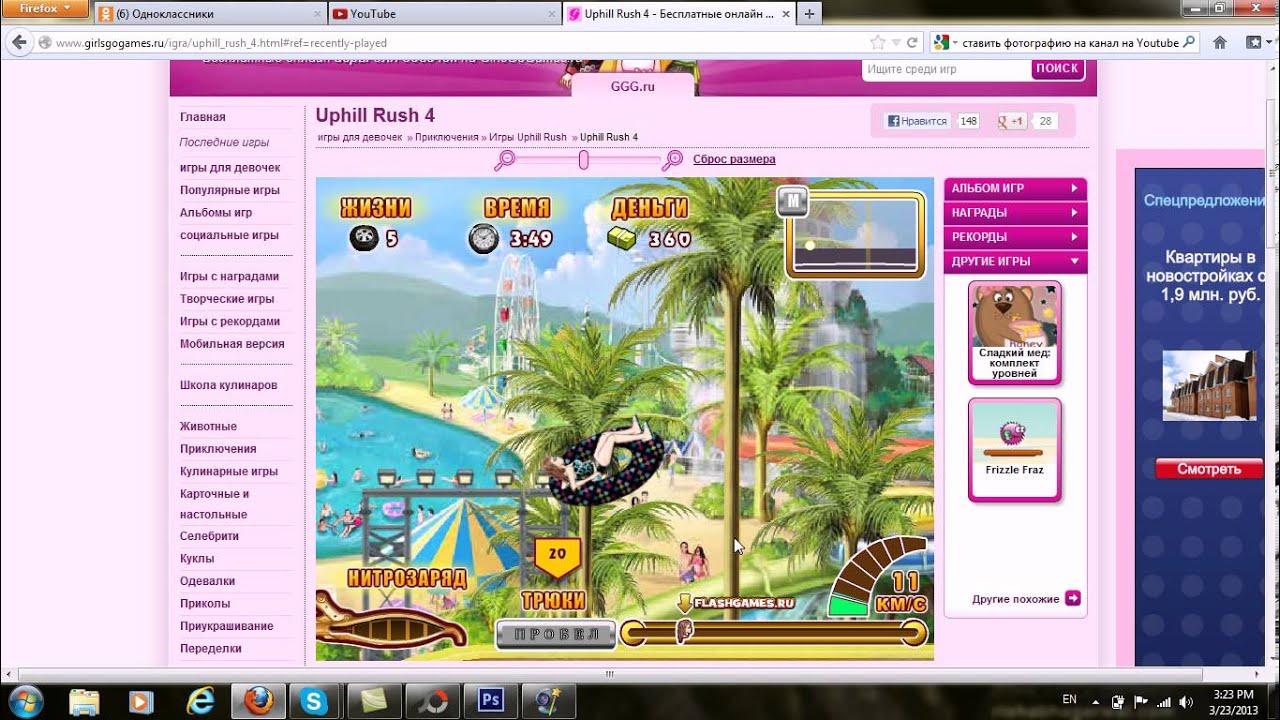Click the ПРОБЕЛ stunt button in game
Screen dimensions: 1280x720
pyautogui.click(x=555, y=634)
